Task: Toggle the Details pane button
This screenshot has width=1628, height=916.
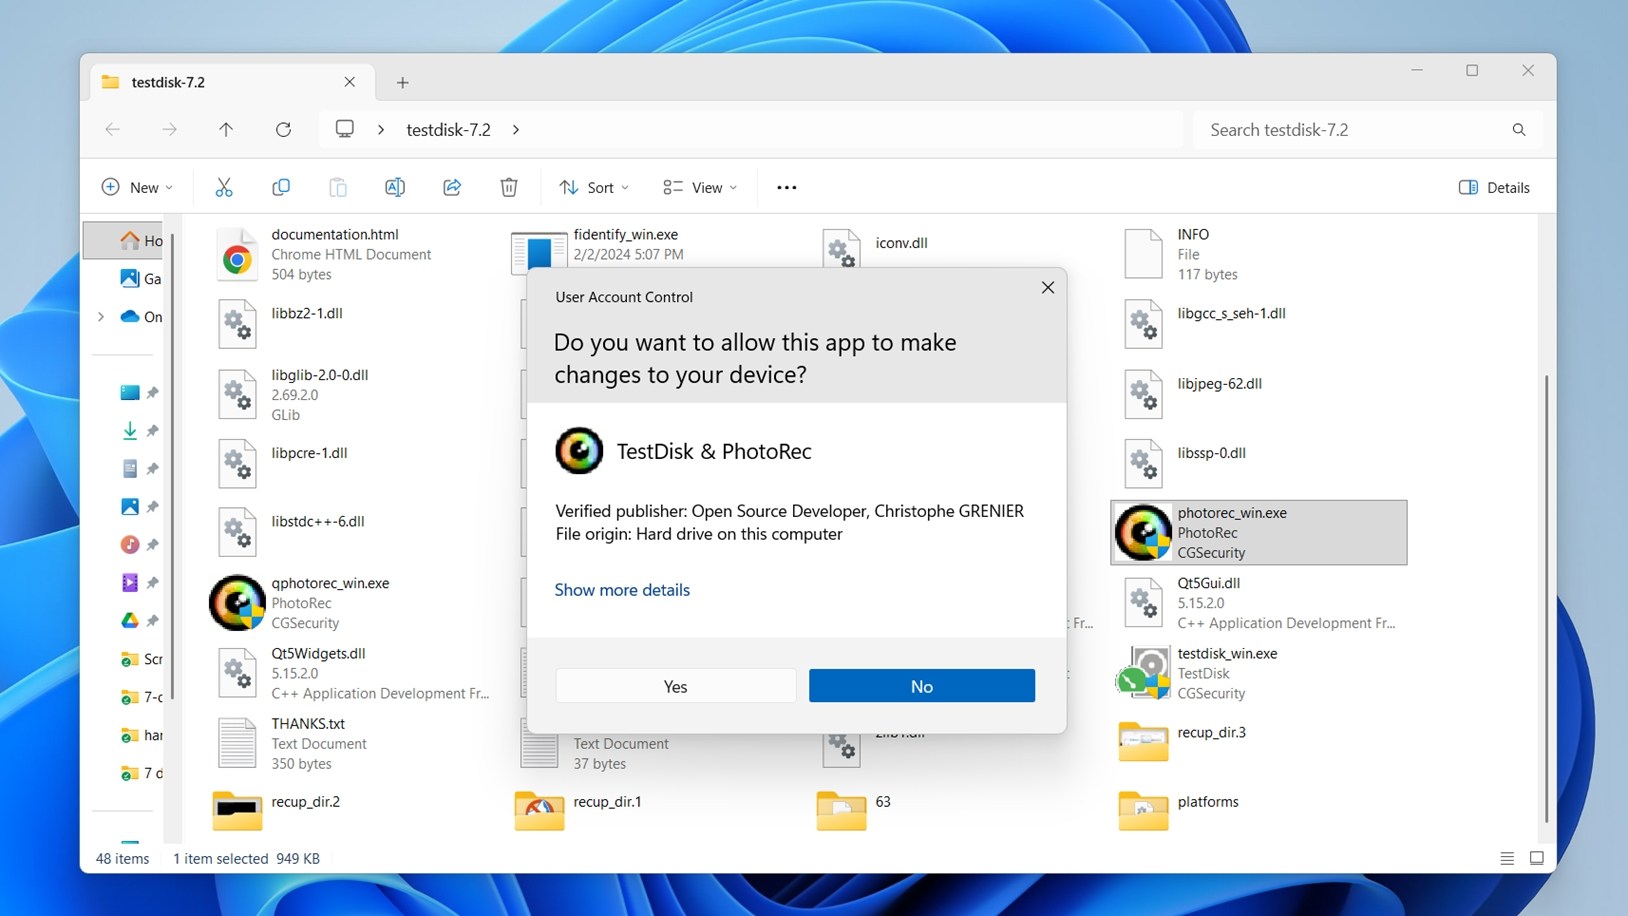Action: 1494,187
